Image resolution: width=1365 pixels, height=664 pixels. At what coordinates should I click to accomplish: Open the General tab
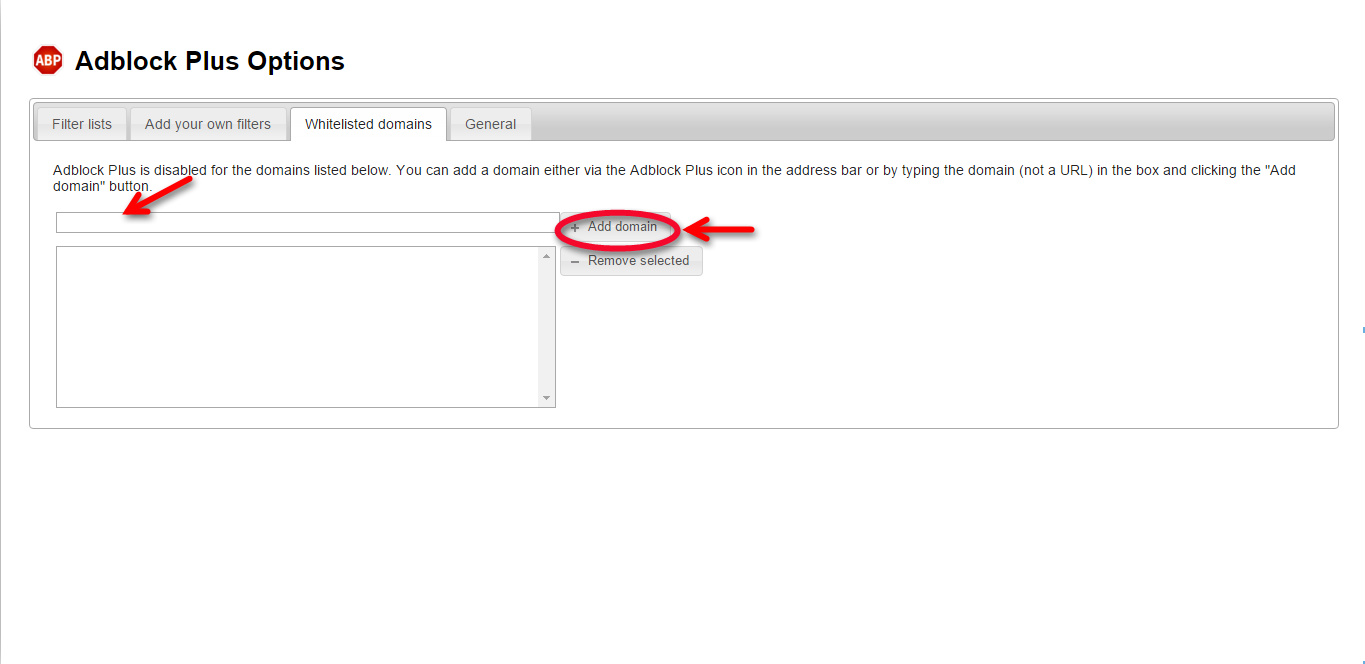pyautogui.click(x=490, y=124)
